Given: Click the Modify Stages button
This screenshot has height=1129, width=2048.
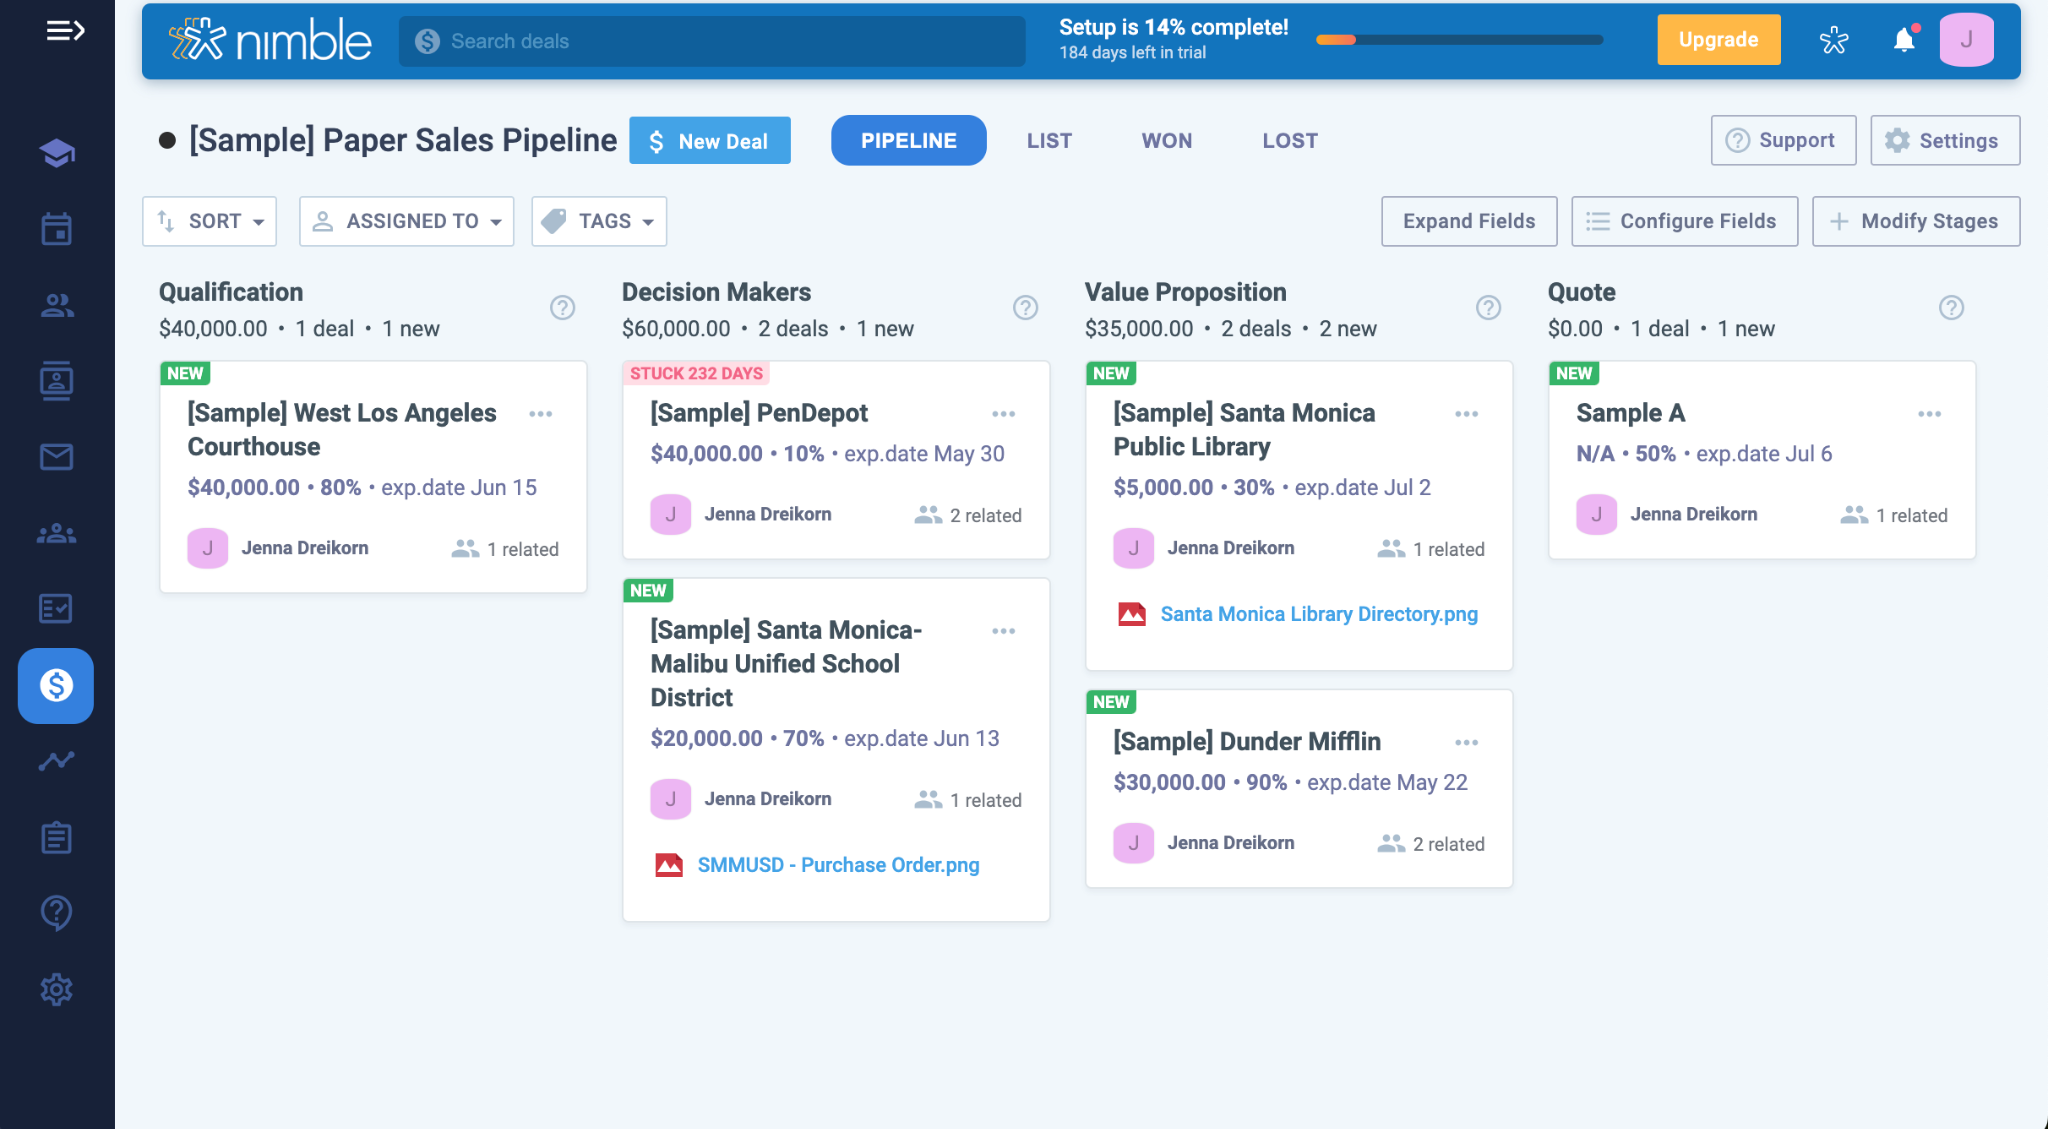Looking at the screenshot, I should 1915,221.
